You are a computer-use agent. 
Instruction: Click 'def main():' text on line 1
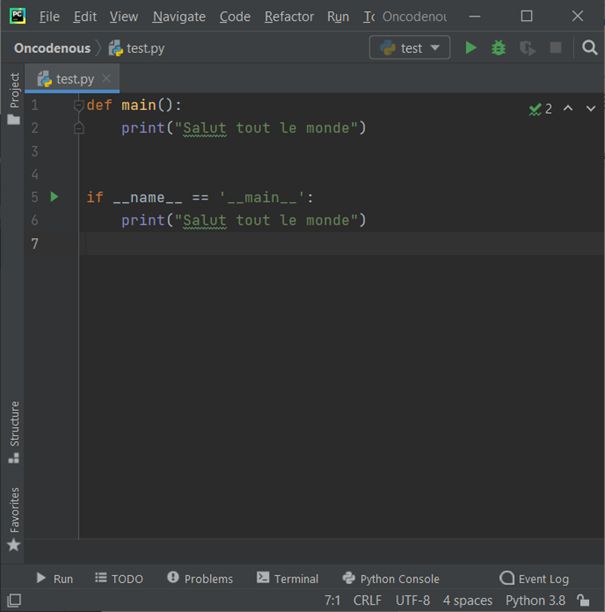pyautogui.click(x=134, y=105)
